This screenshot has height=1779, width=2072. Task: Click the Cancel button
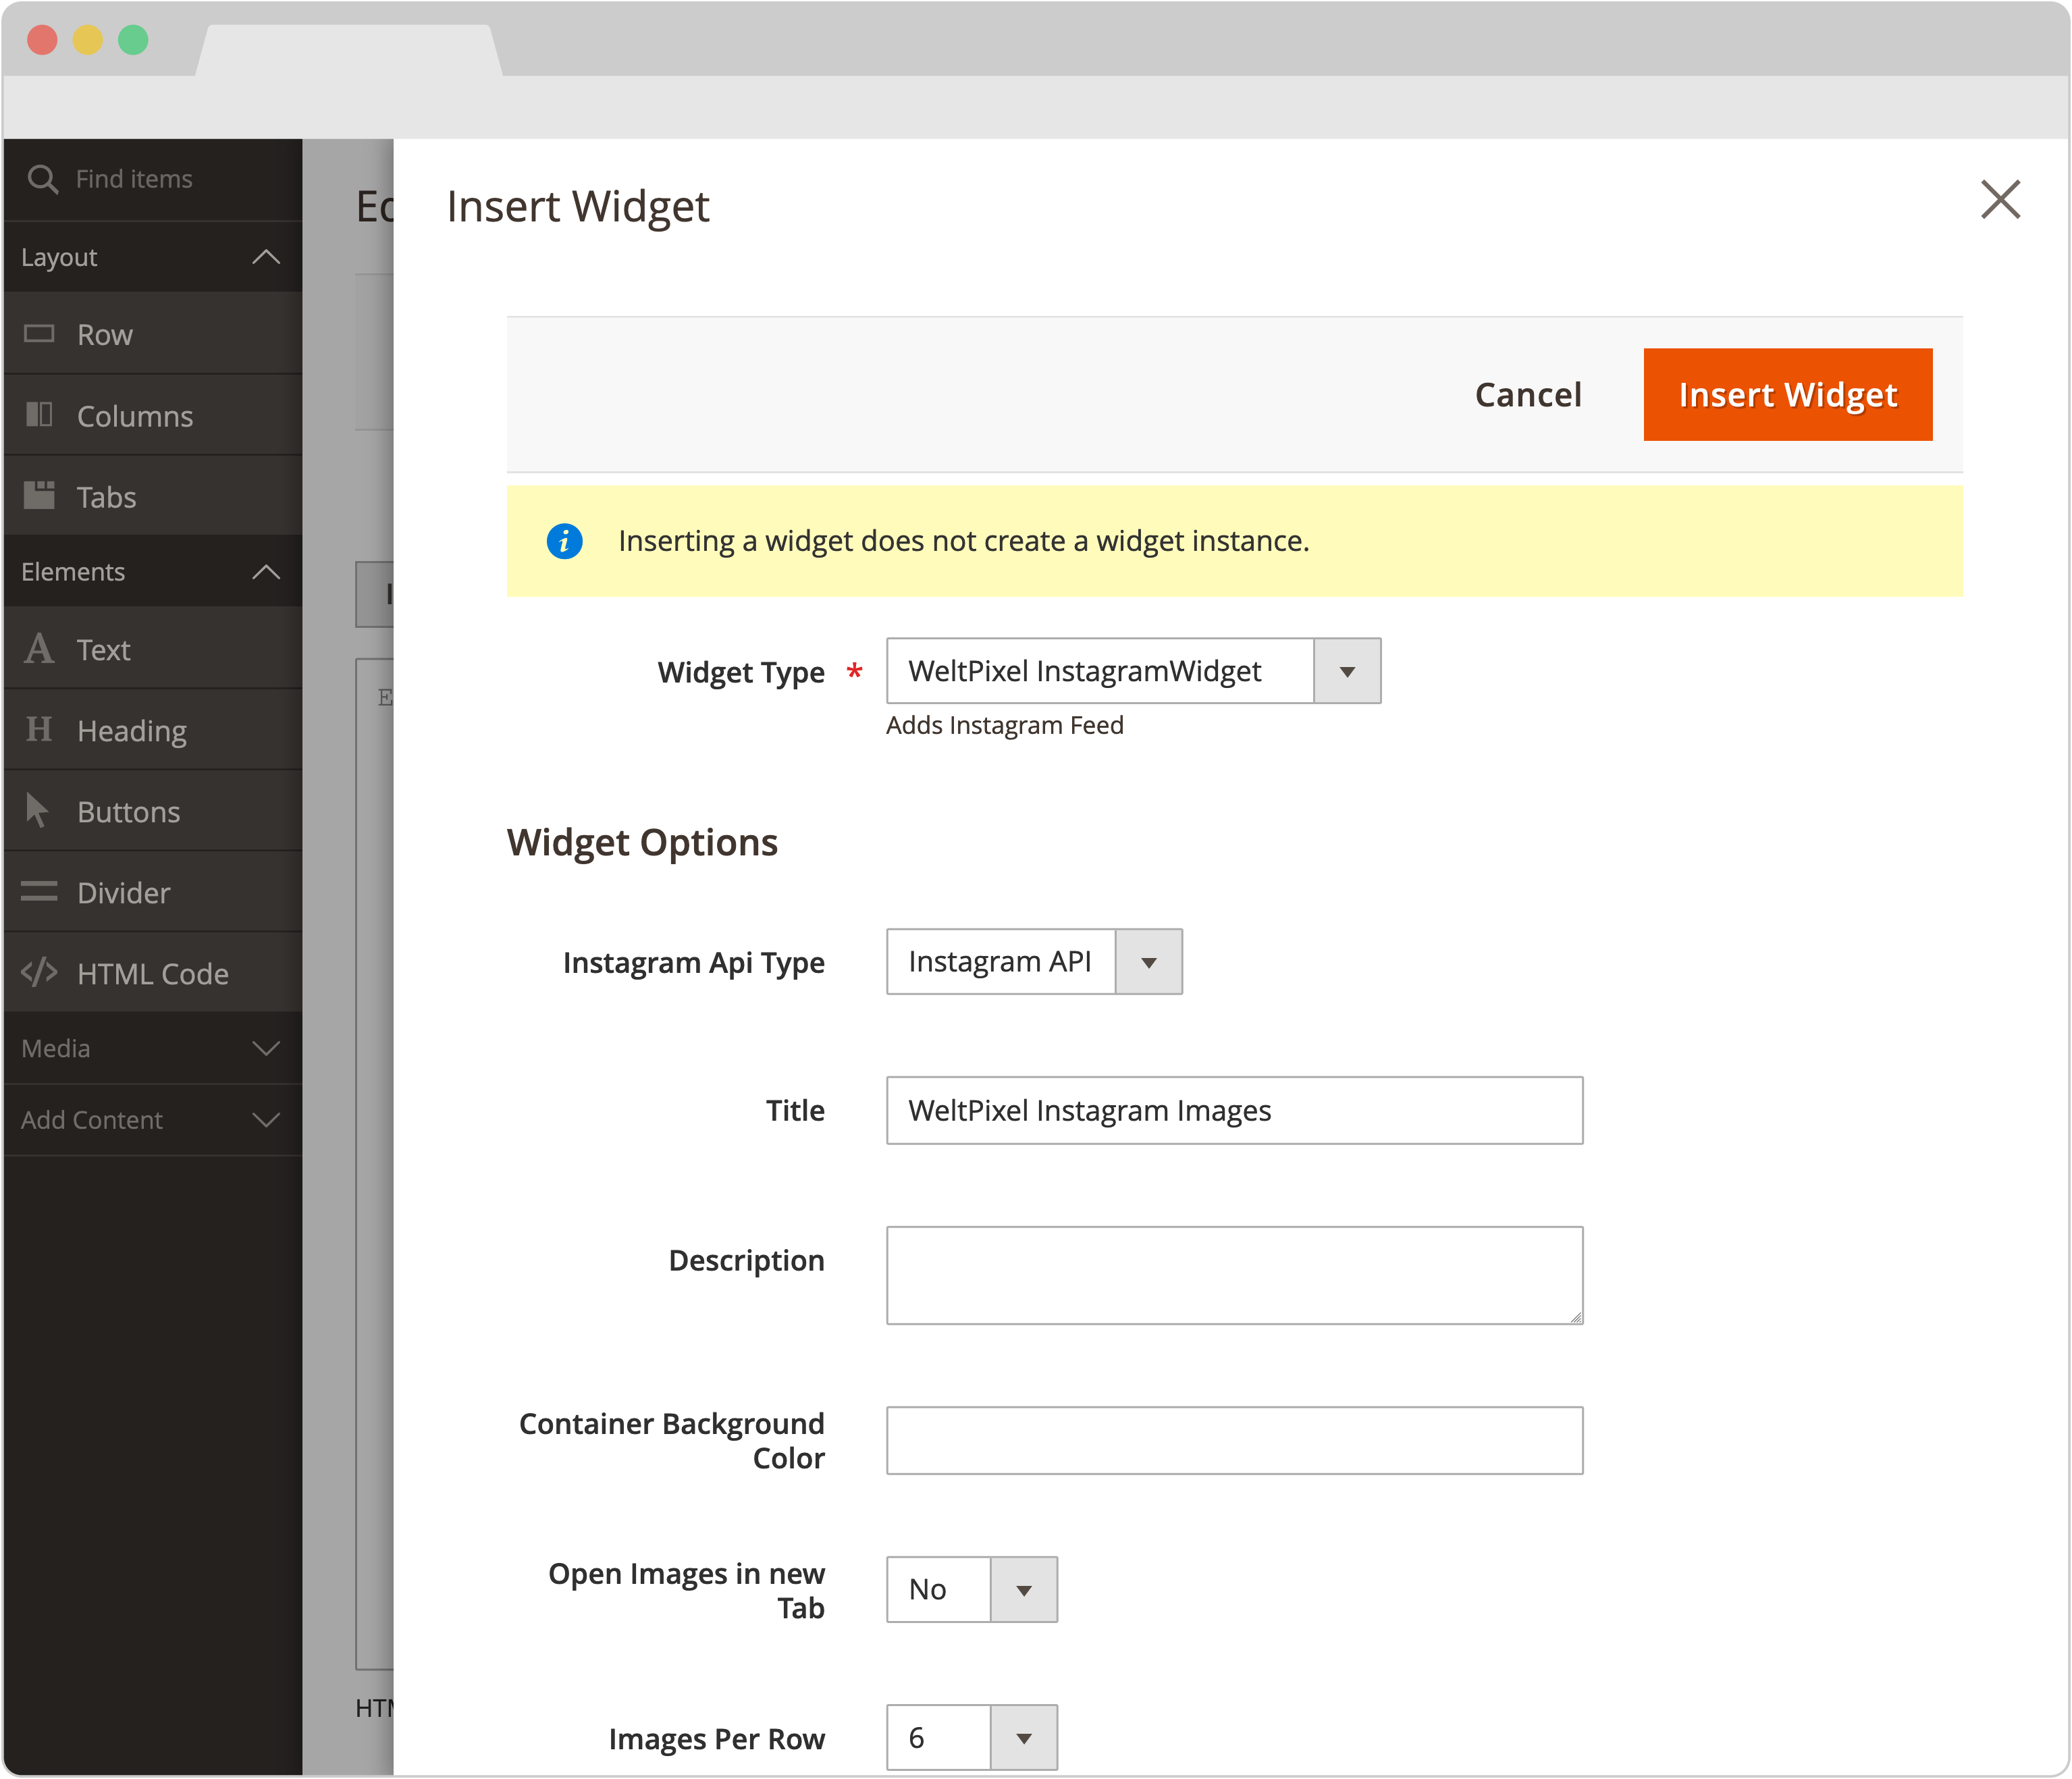click(x=1527, y=395)
